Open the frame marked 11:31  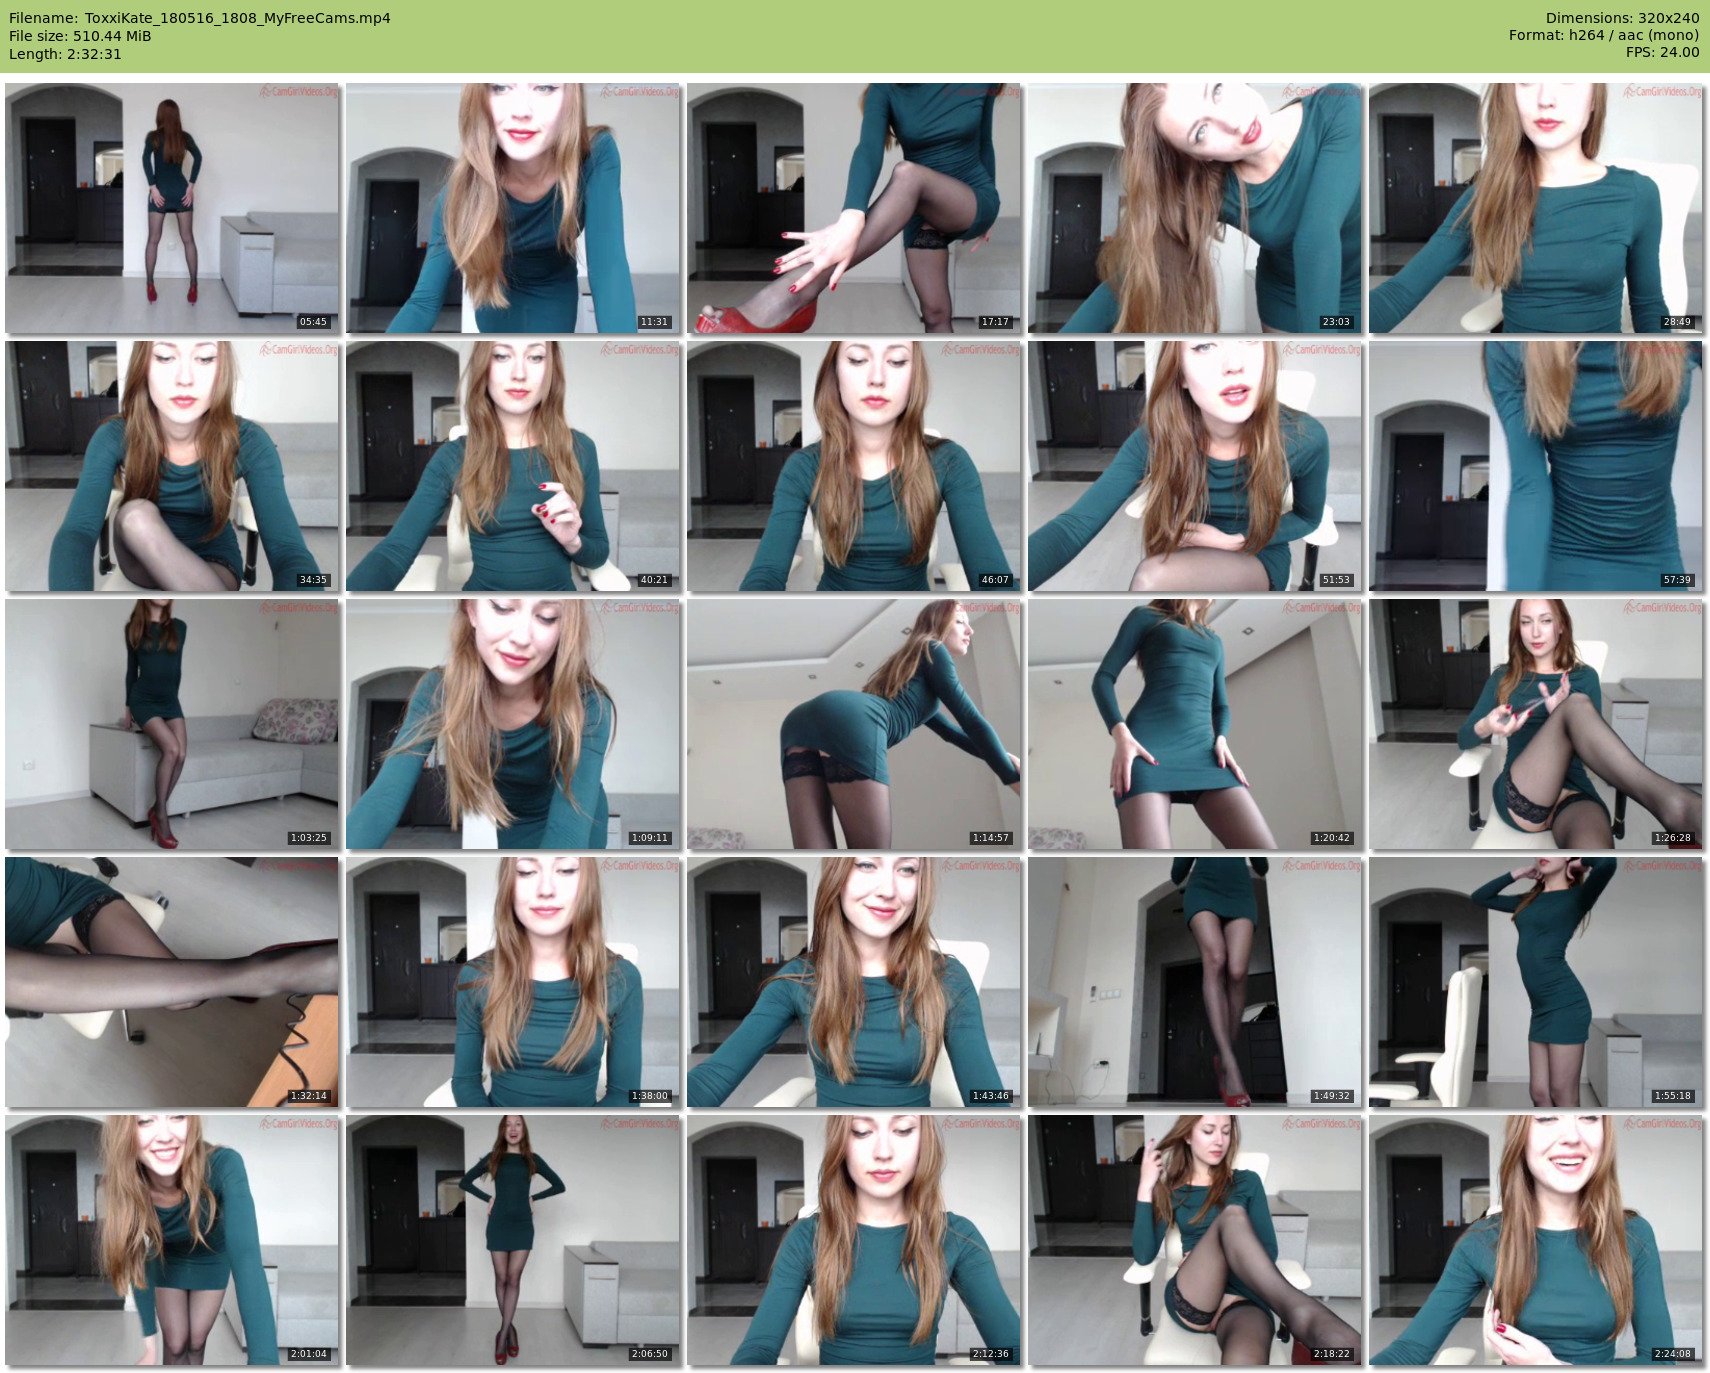point(513,208)
